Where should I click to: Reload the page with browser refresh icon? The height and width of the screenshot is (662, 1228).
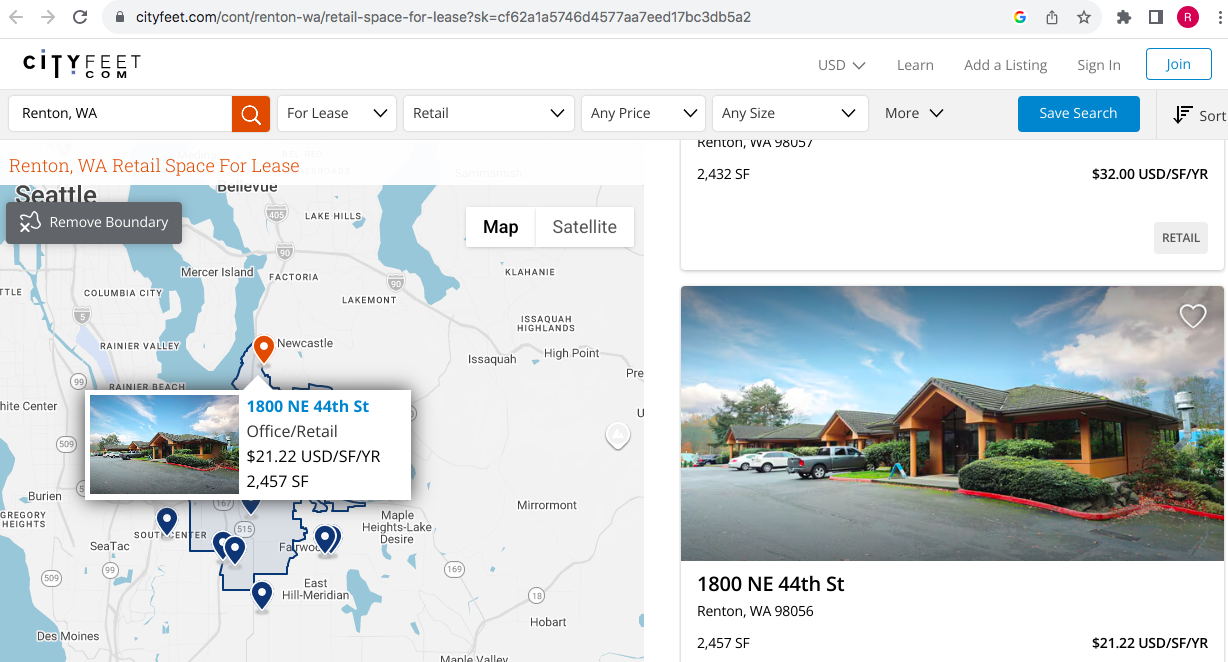tap(80, 17)
